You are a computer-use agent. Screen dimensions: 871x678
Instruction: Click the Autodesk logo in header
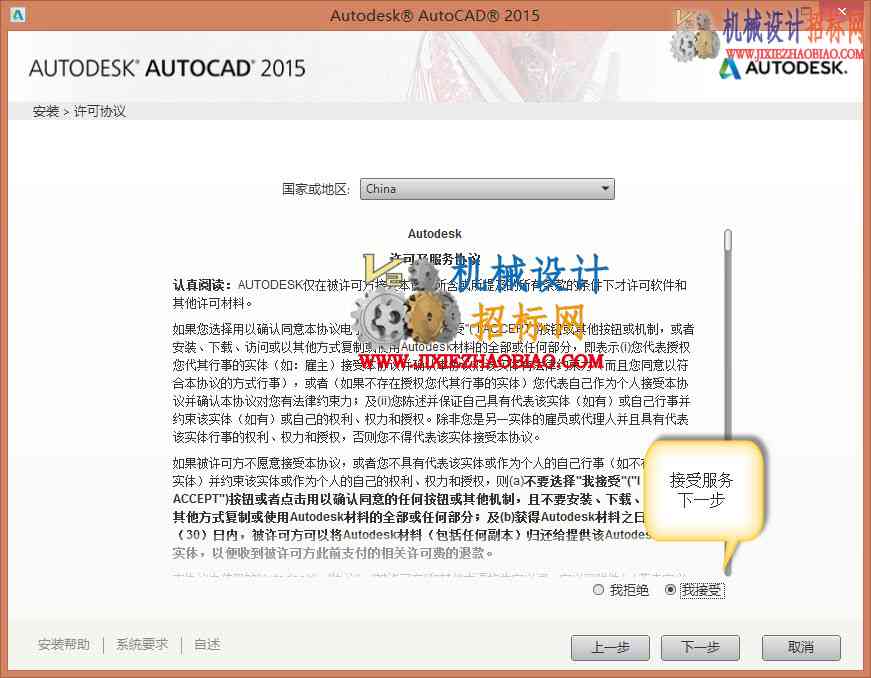[x=783, y=69]
